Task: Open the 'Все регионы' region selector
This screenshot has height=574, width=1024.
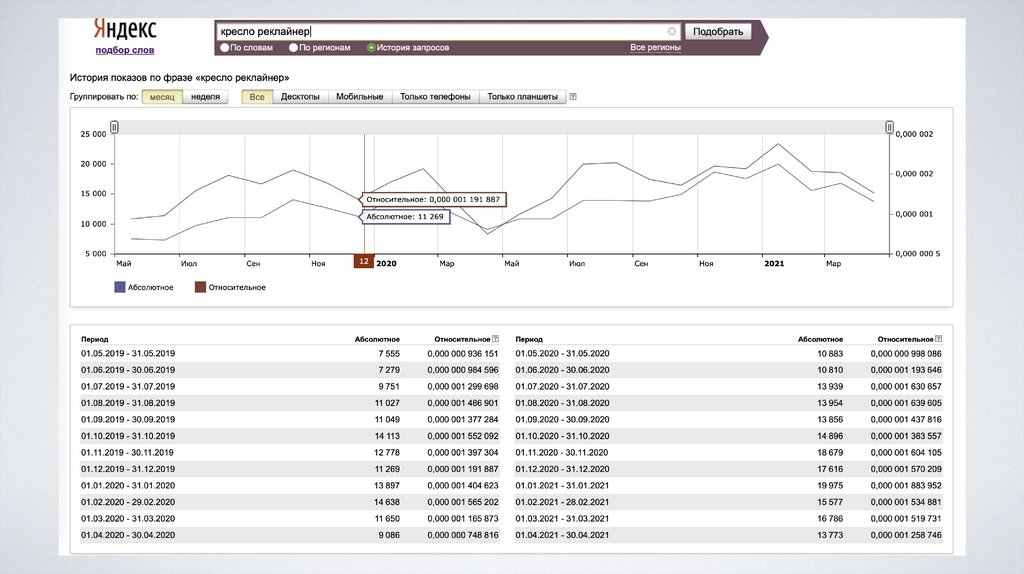Action: point(655,47)
